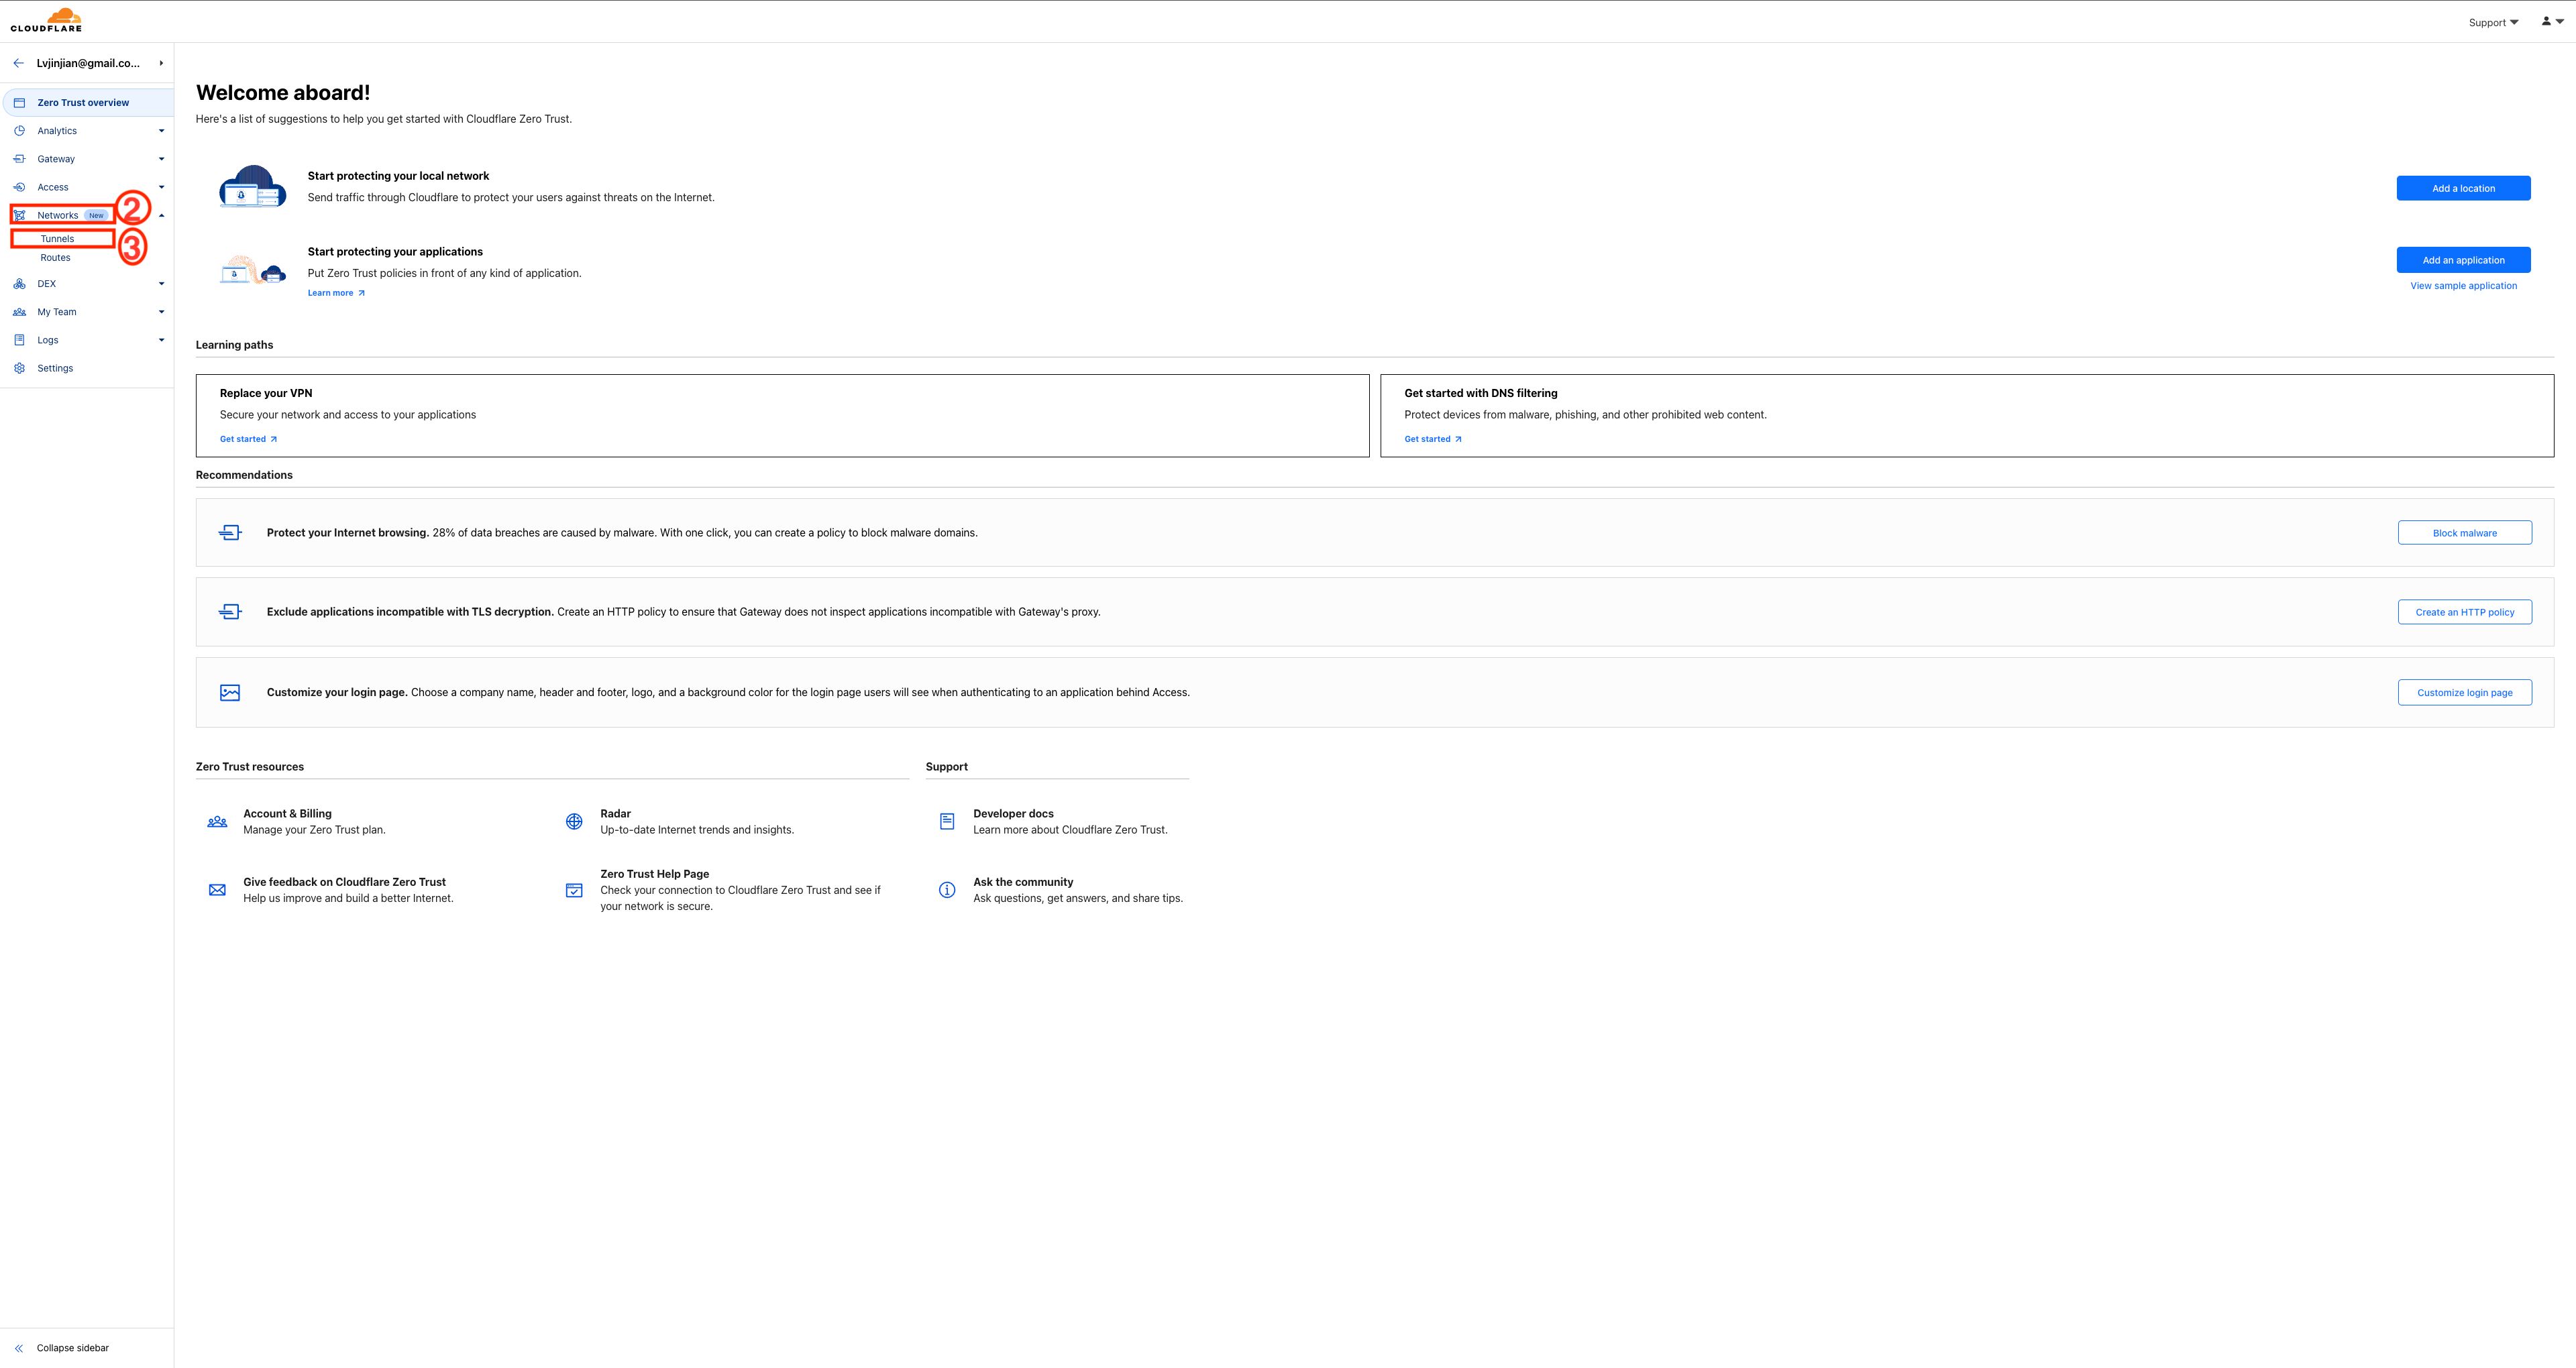Screen dimensions: 2576x1368
Task: Open the View sample application link
Action: point(2463,286)
